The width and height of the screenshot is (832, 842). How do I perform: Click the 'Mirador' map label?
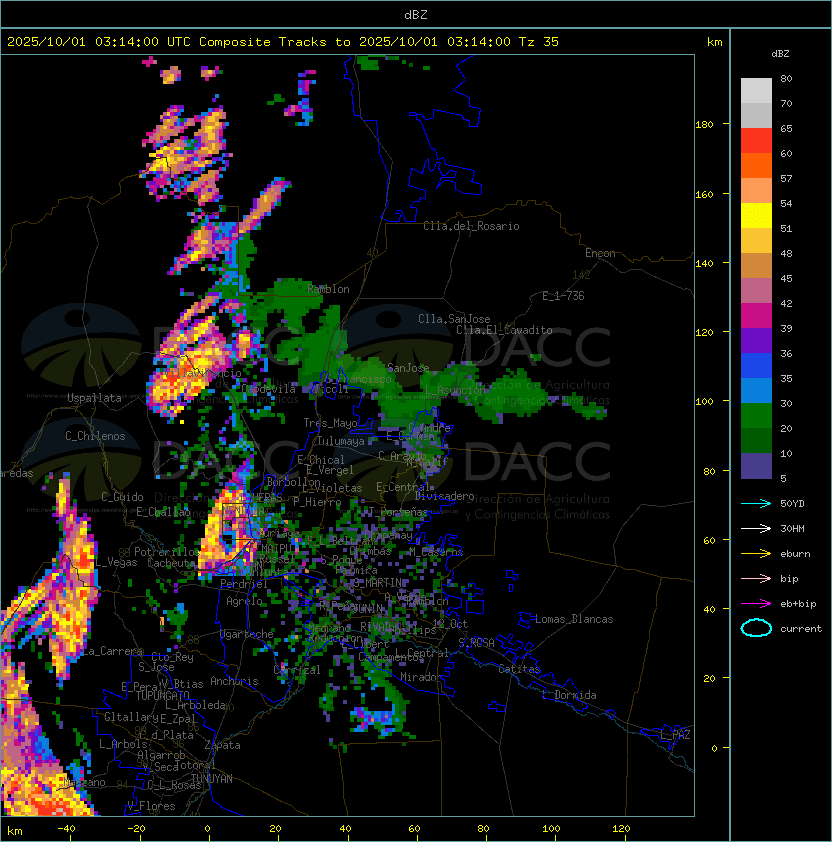coord(421,677)
